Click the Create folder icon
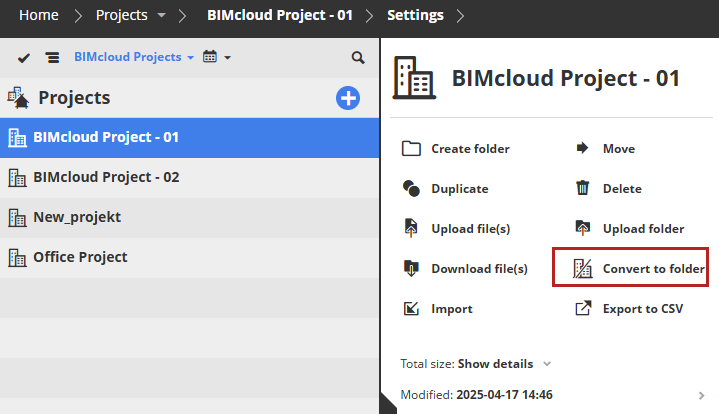719x414 pixels. (x=411, y=149)
